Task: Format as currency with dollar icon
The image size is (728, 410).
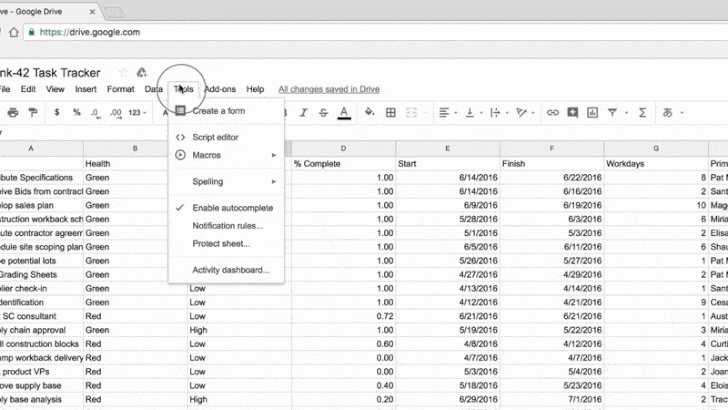Action: [57, 112]
